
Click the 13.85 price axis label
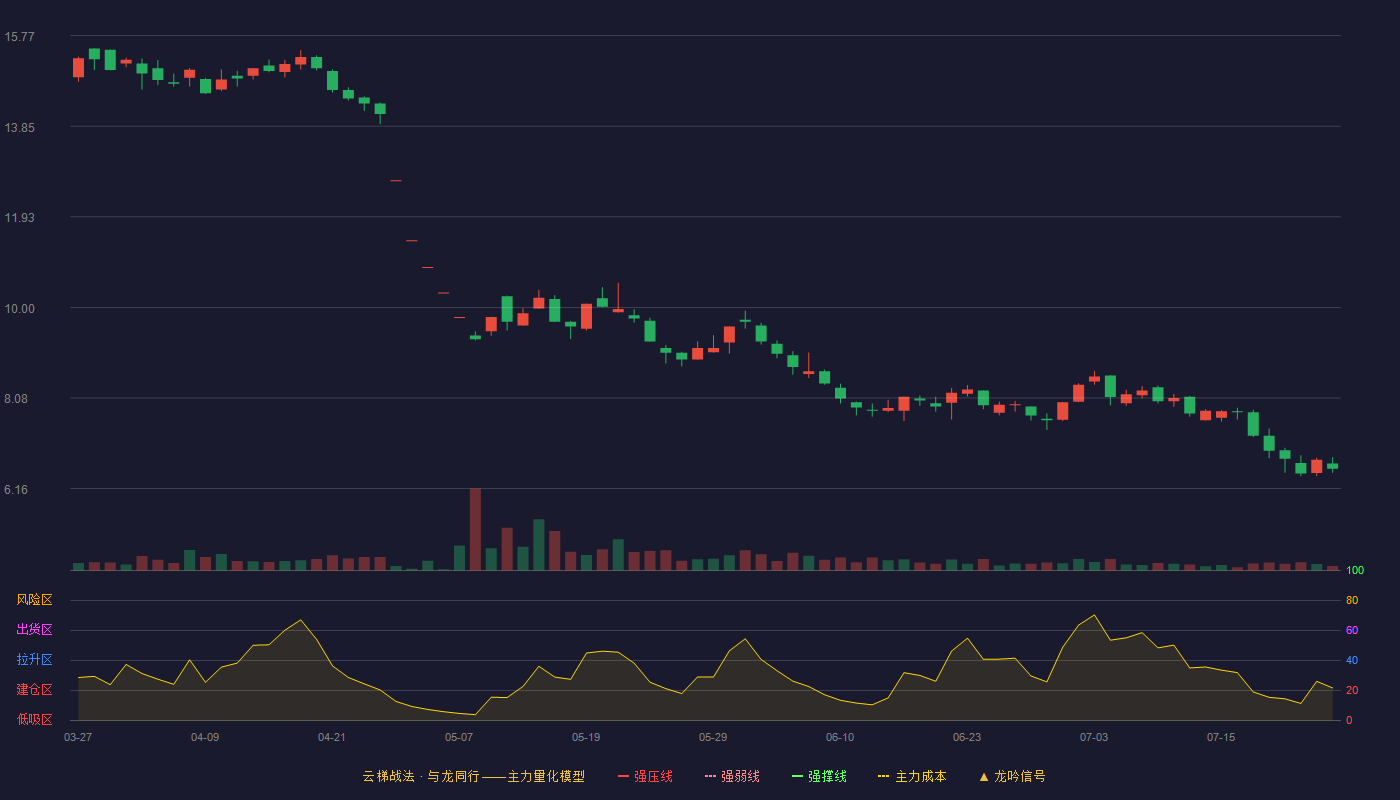point(19,128)
